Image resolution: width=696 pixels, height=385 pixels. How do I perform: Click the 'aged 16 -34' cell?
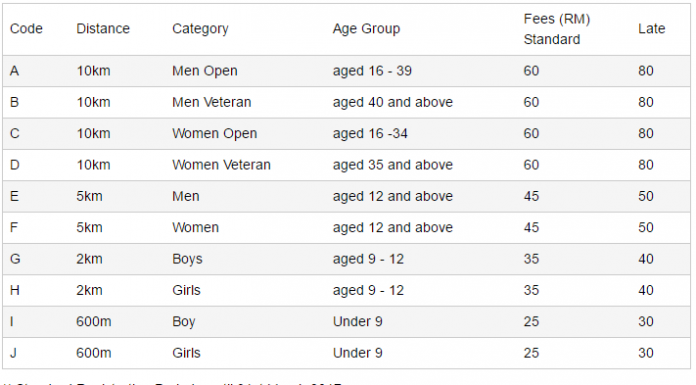(x=370, y=134)
